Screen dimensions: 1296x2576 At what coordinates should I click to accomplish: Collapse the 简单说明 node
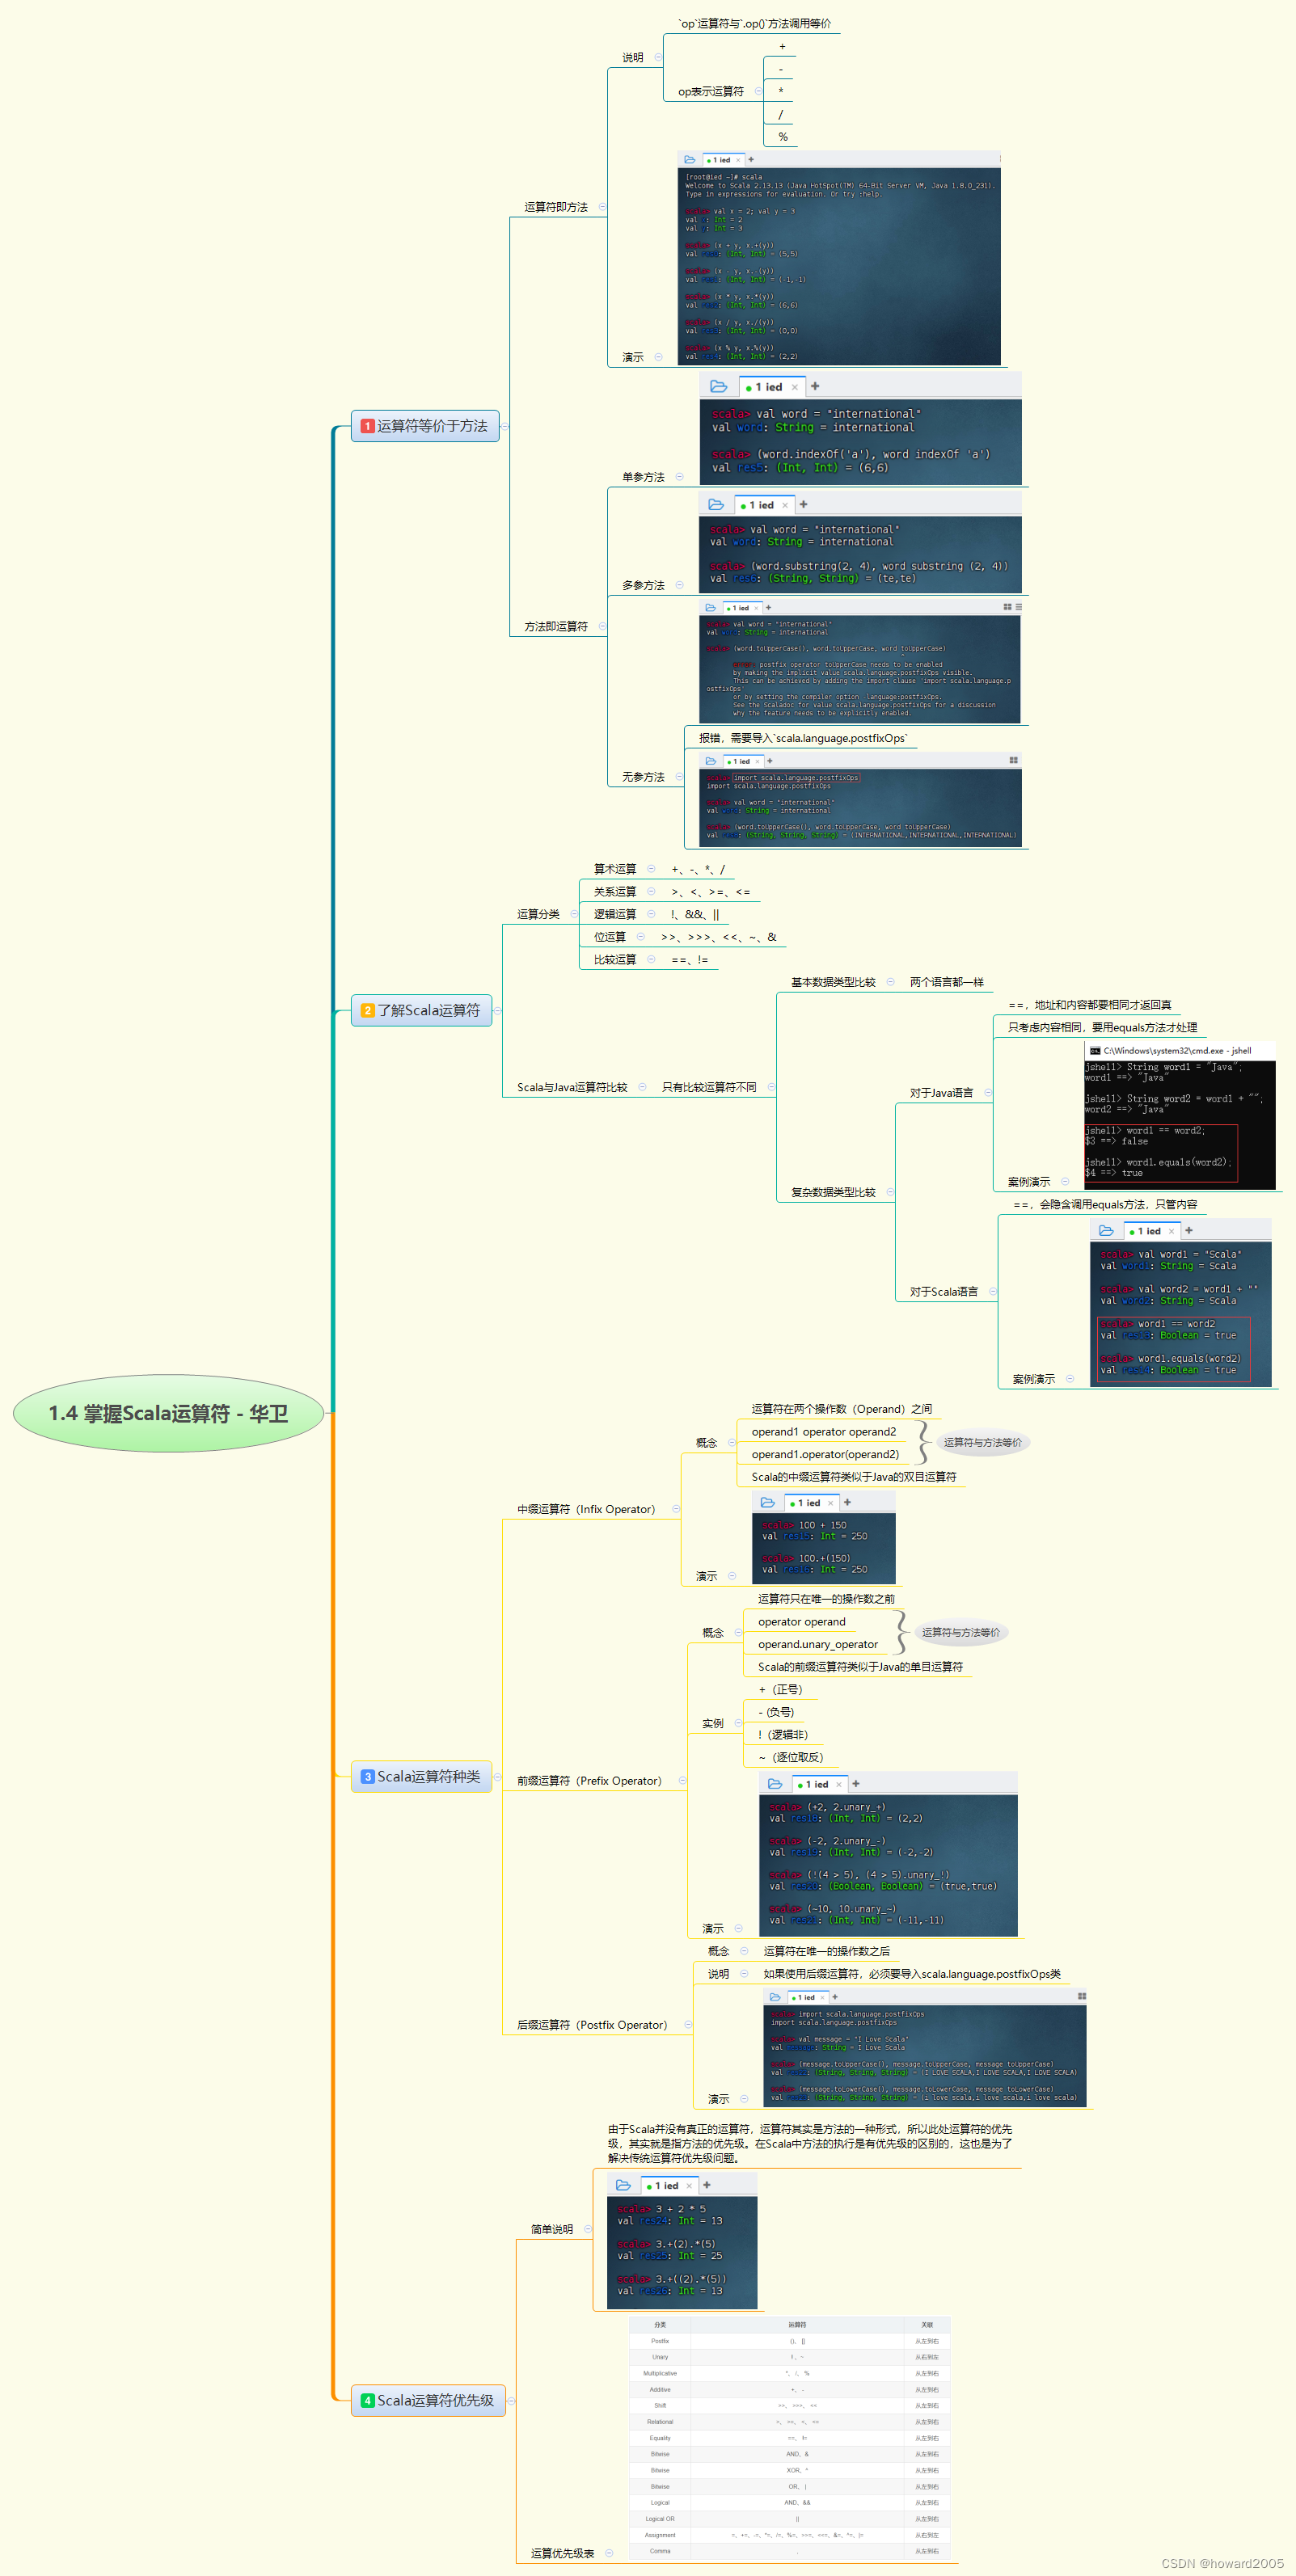588,2229
